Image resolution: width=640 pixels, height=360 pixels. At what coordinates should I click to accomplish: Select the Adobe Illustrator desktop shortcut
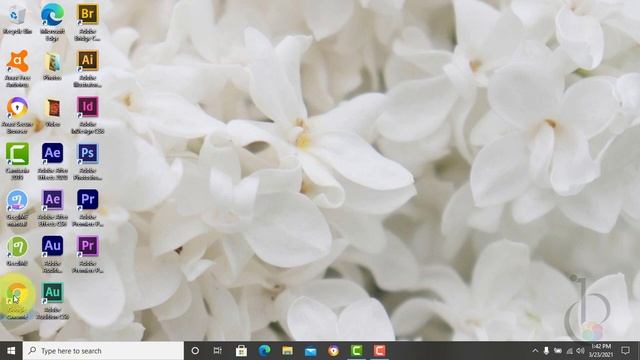point(88,68)
